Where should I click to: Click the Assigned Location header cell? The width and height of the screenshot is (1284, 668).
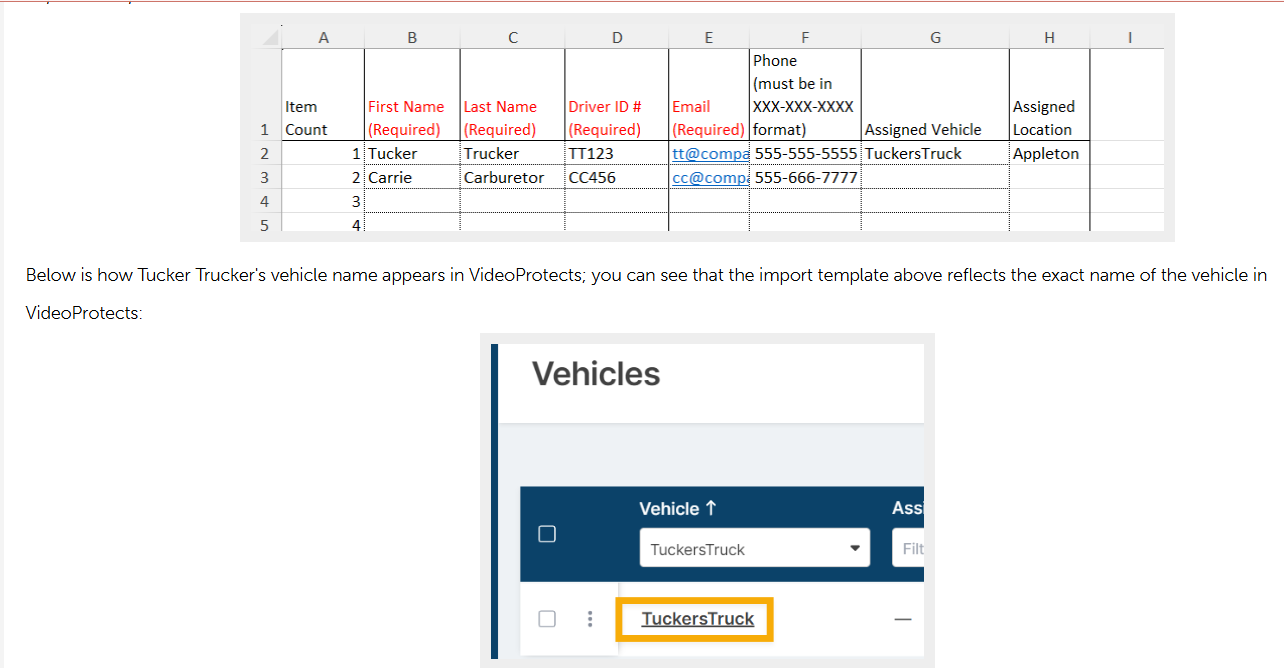(x=1049, y=95)
